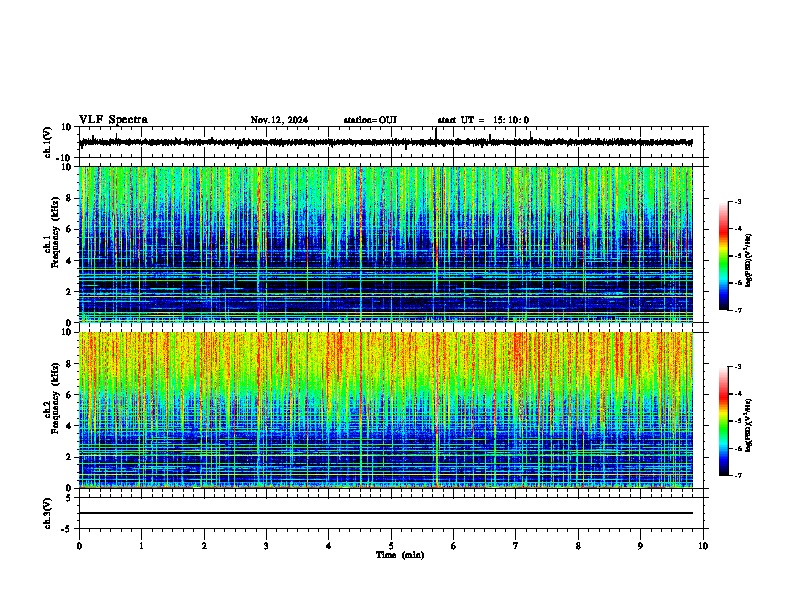Click tick label "0" on the time axis

[x=79, y=546]
